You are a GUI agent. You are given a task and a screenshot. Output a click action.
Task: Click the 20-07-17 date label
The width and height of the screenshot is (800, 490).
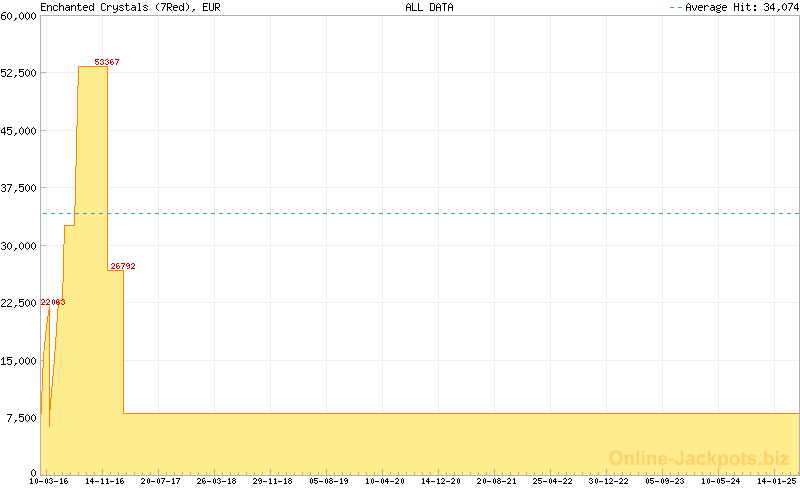click(x=161, y=481)
